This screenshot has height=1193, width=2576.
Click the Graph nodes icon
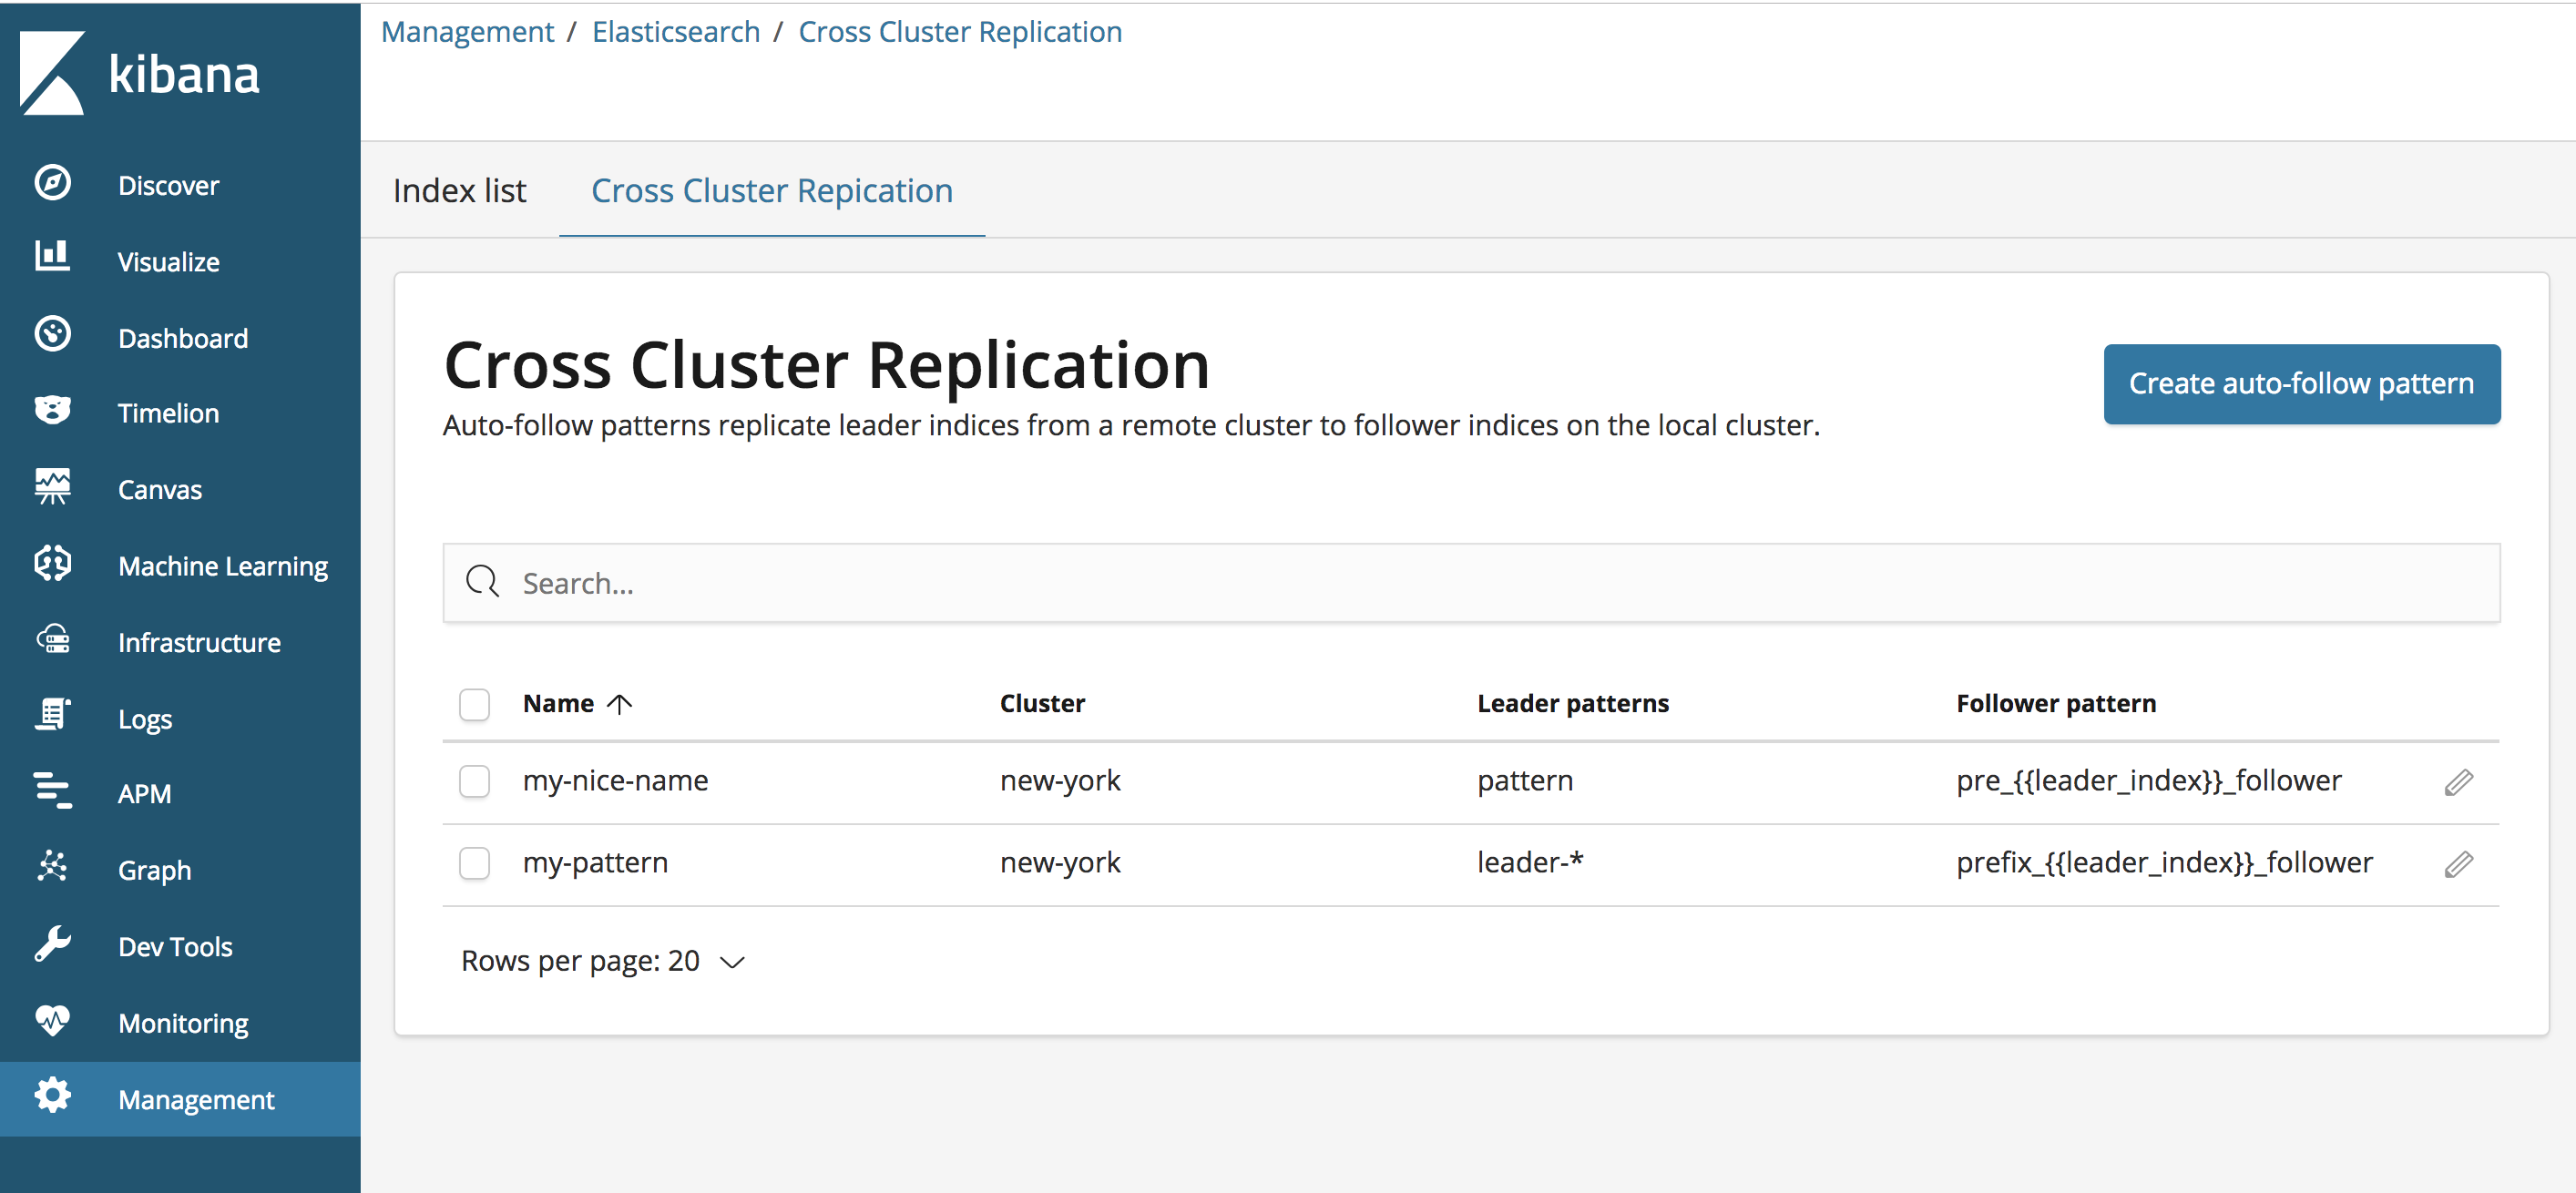(52, 867)
